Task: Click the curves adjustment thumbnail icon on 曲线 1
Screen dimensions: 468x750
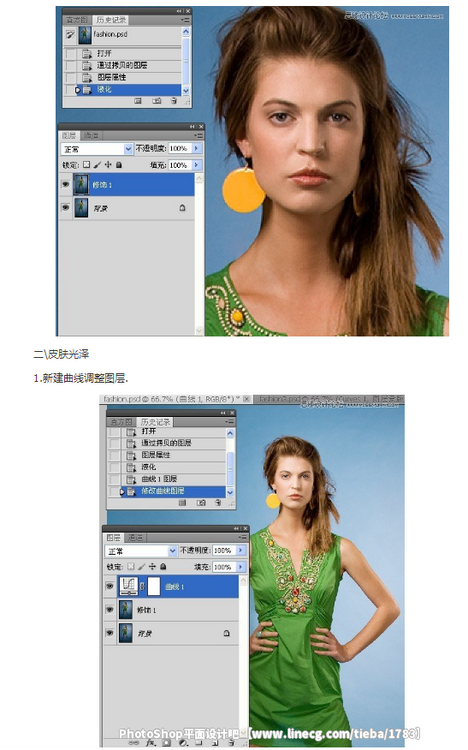Action: click(x=128, y=586)
